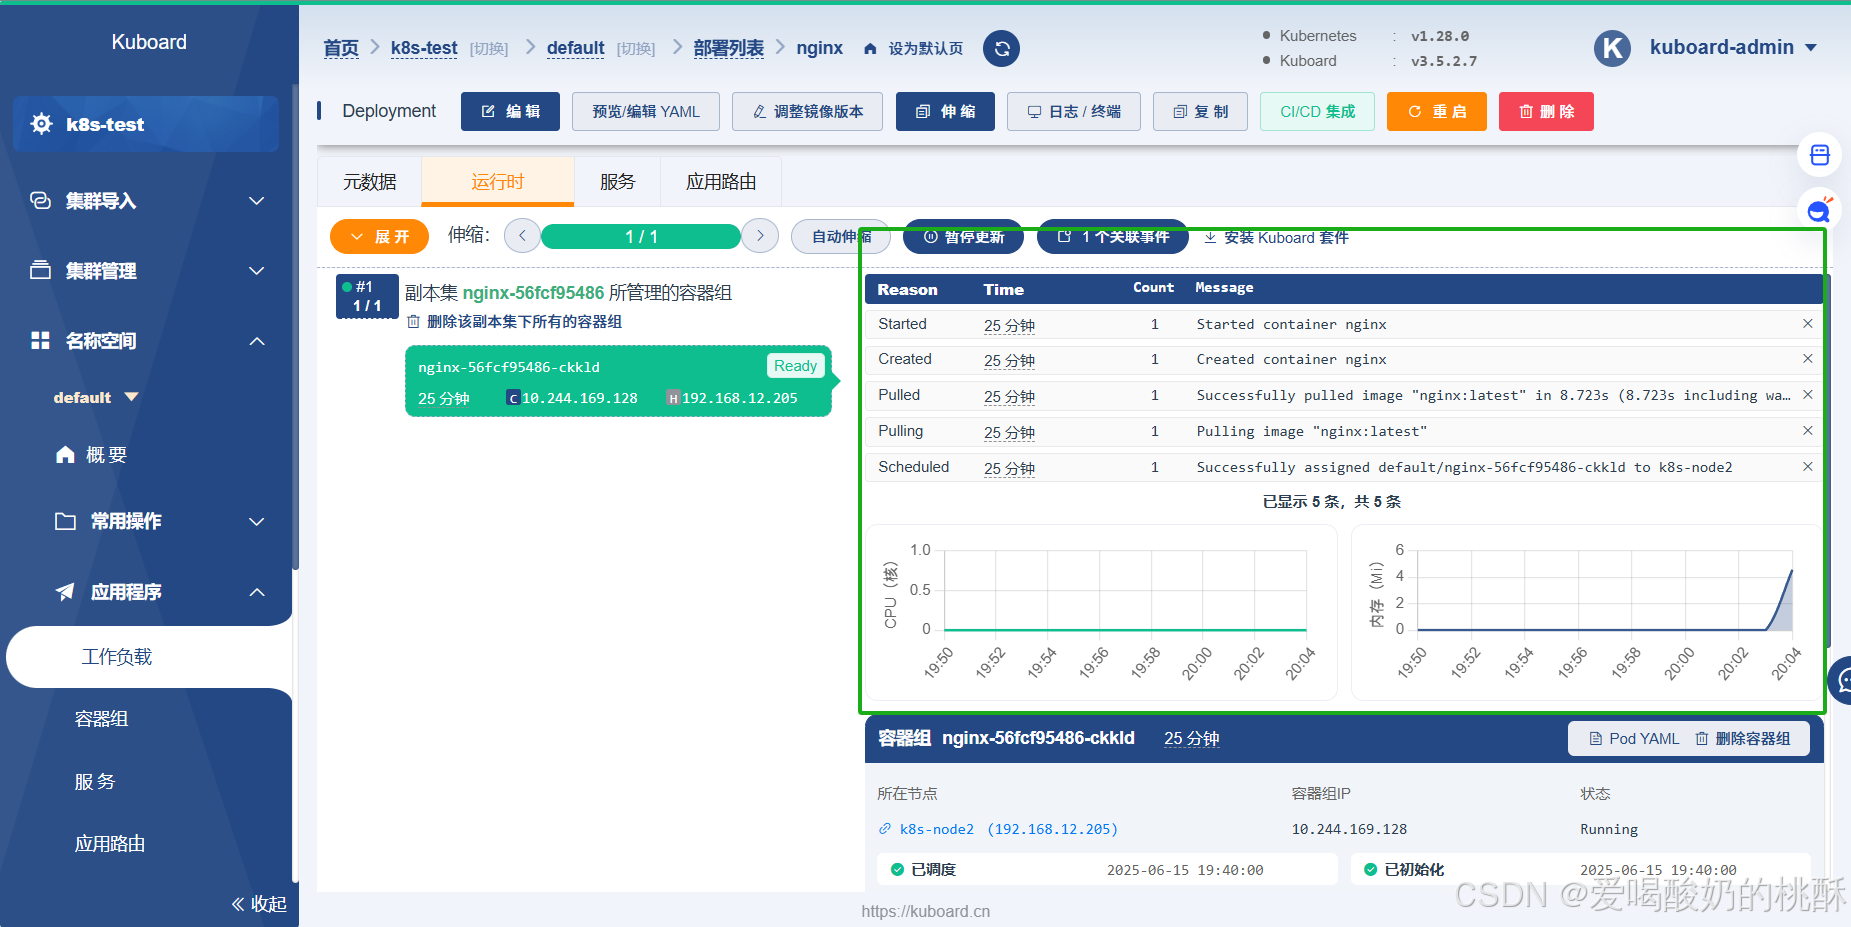Switch to the 服务 tab
Image resolution: width=1851 pixels, height=927 pixels.
[x=617, y=182]
